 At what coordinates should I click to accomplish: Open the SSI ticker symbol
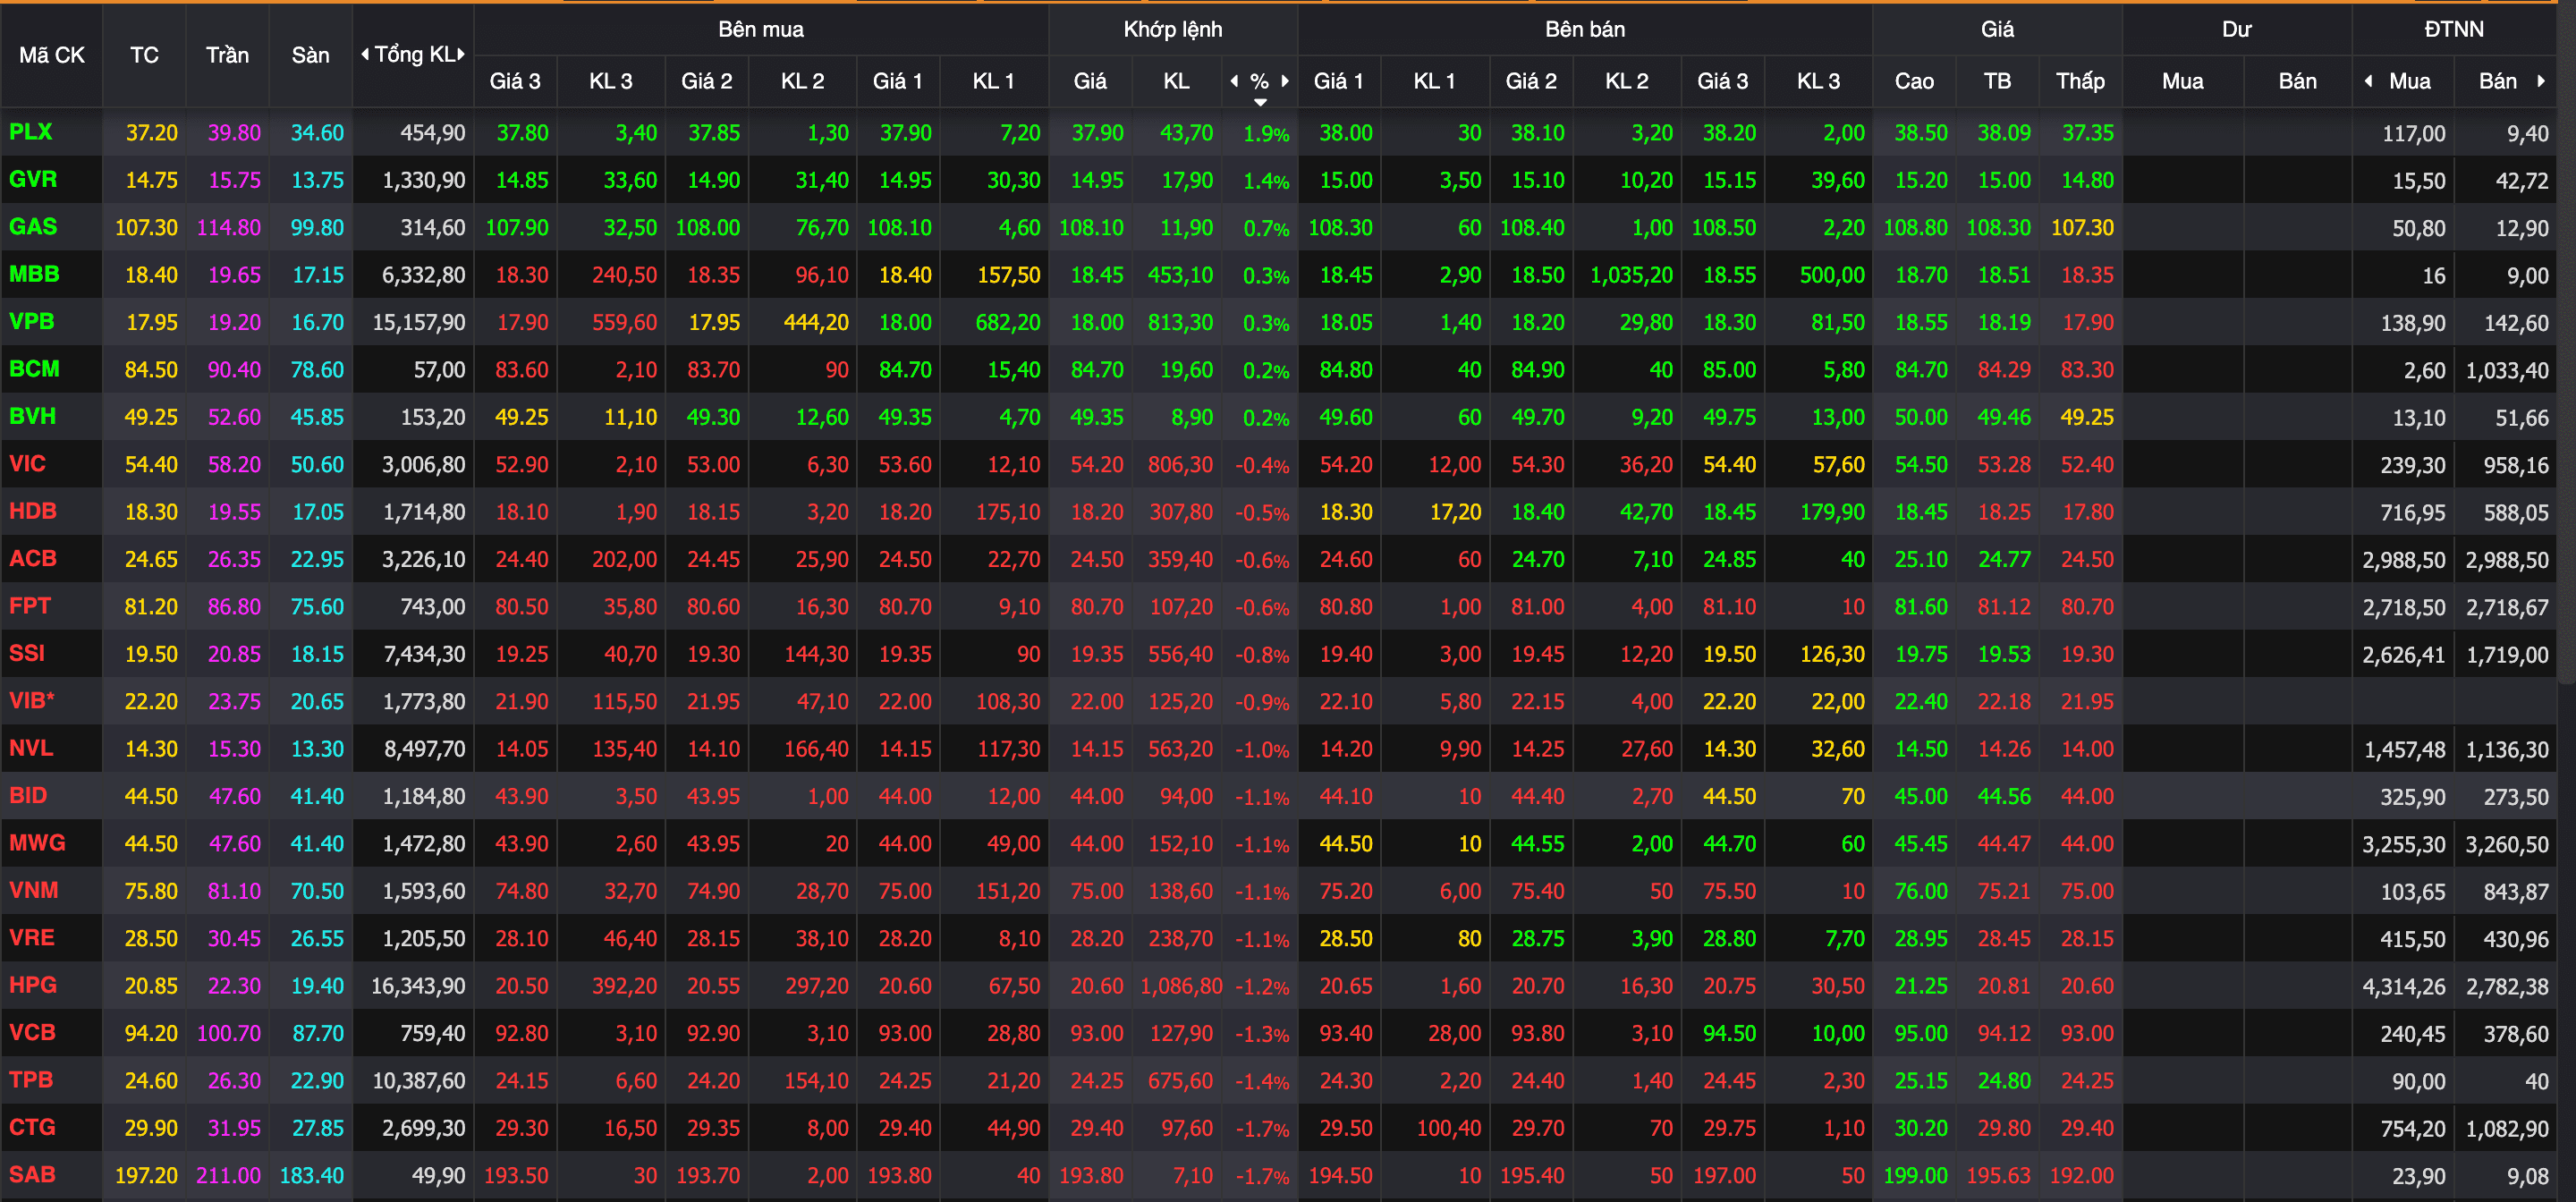click(27, 653)
